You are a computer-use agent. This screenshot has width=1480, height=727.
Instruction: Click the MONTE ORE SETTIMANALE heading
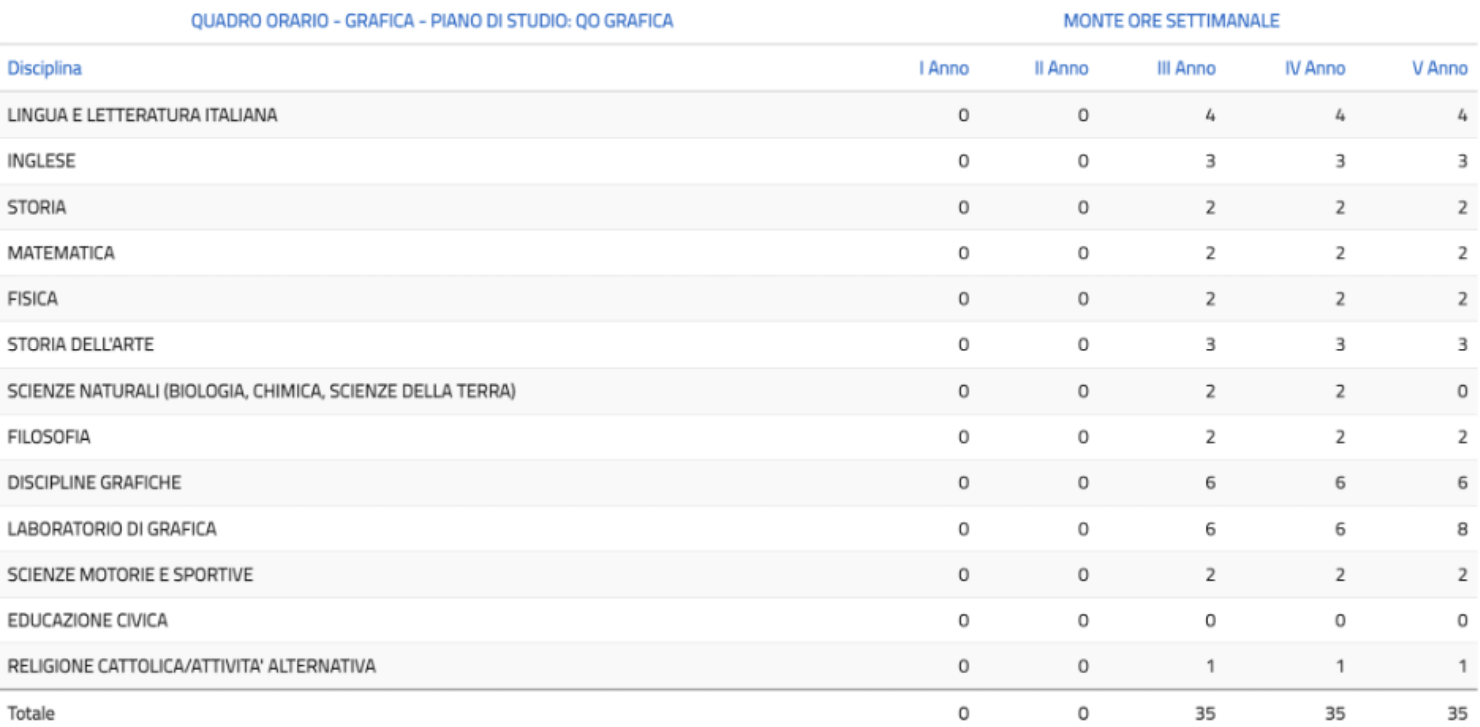[x=1171, y=21]
